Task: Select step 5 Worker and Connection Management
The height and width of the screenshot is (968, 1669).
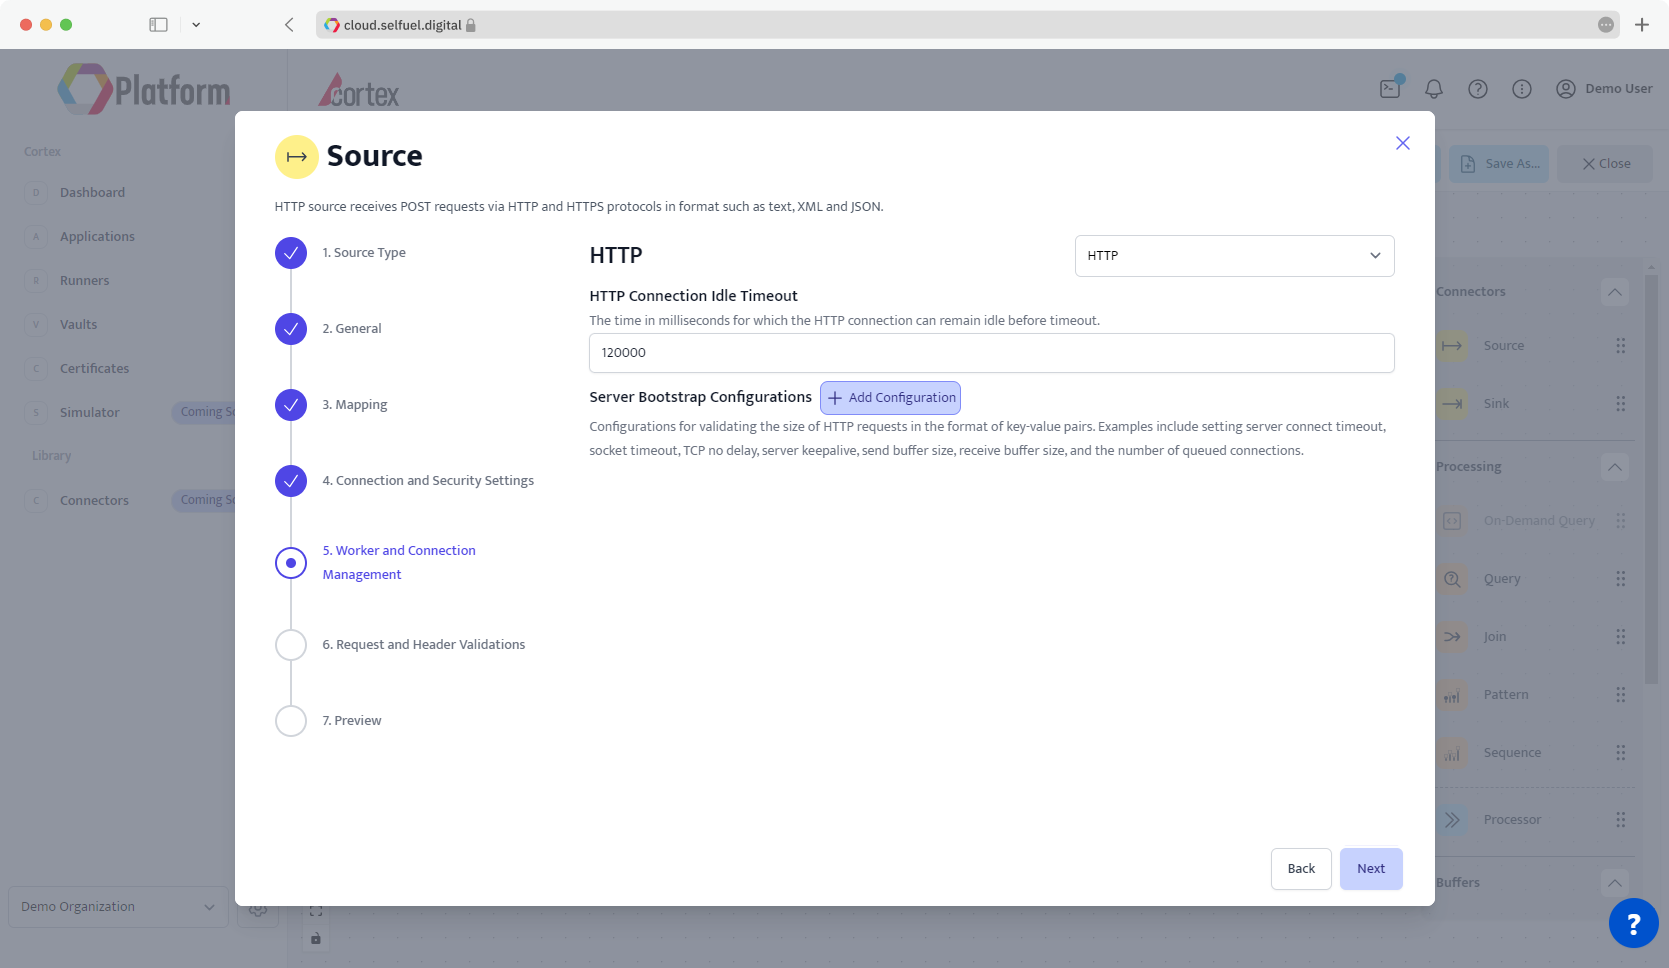Action: pyautogui.click(x=398, y=563)
